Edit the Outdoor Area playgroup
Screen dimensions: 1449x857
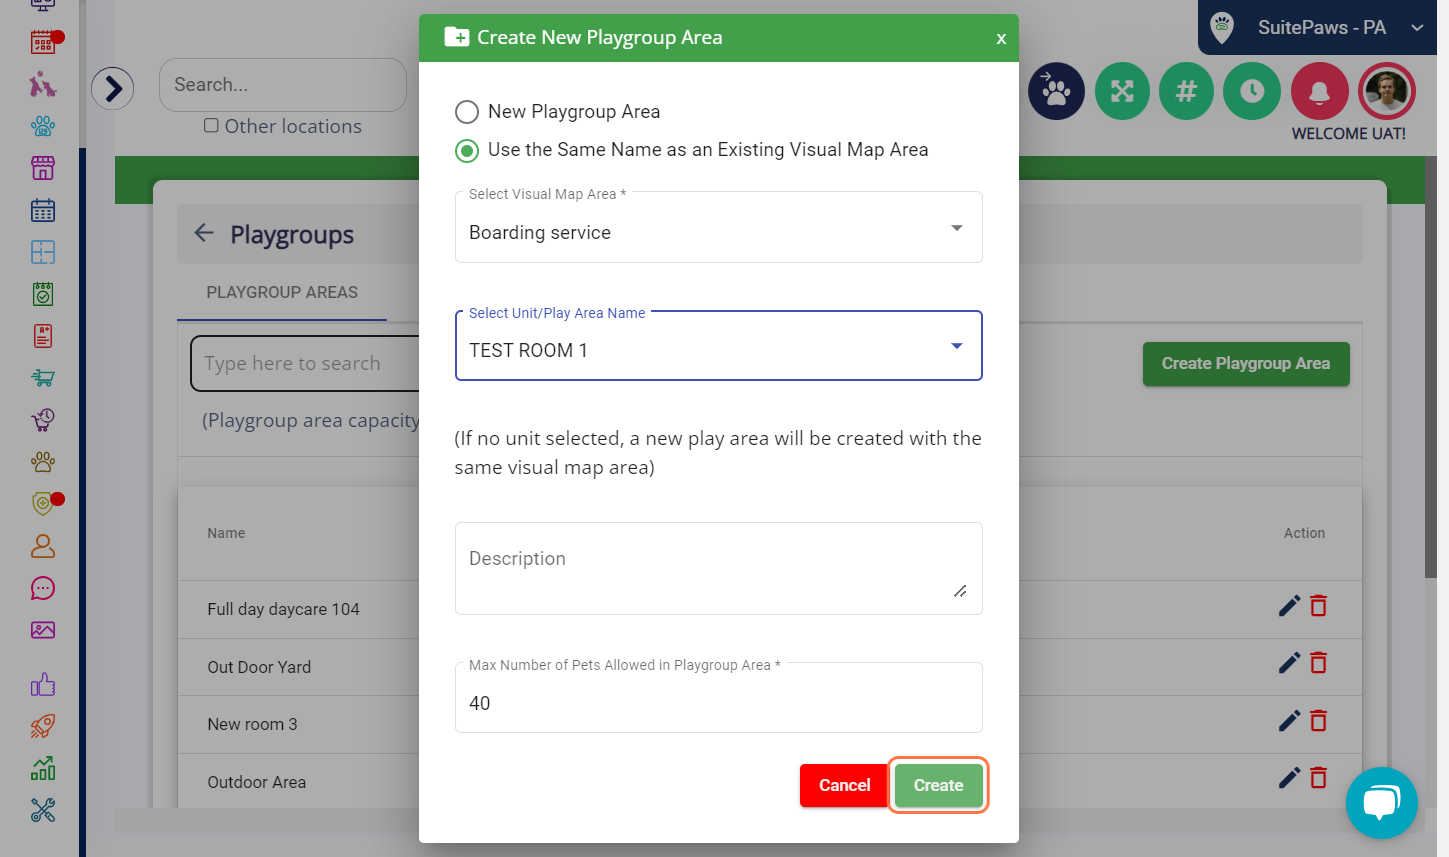1289,778
